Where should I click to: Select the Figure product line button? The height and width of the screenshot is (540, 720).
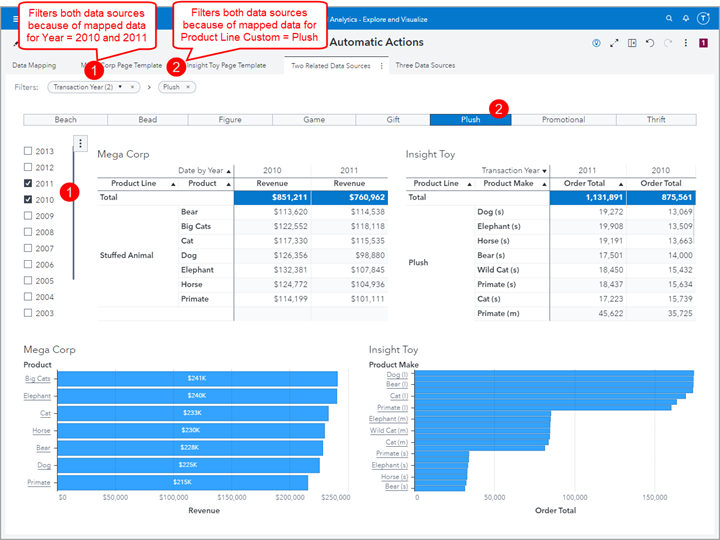(x=230, y=120)
